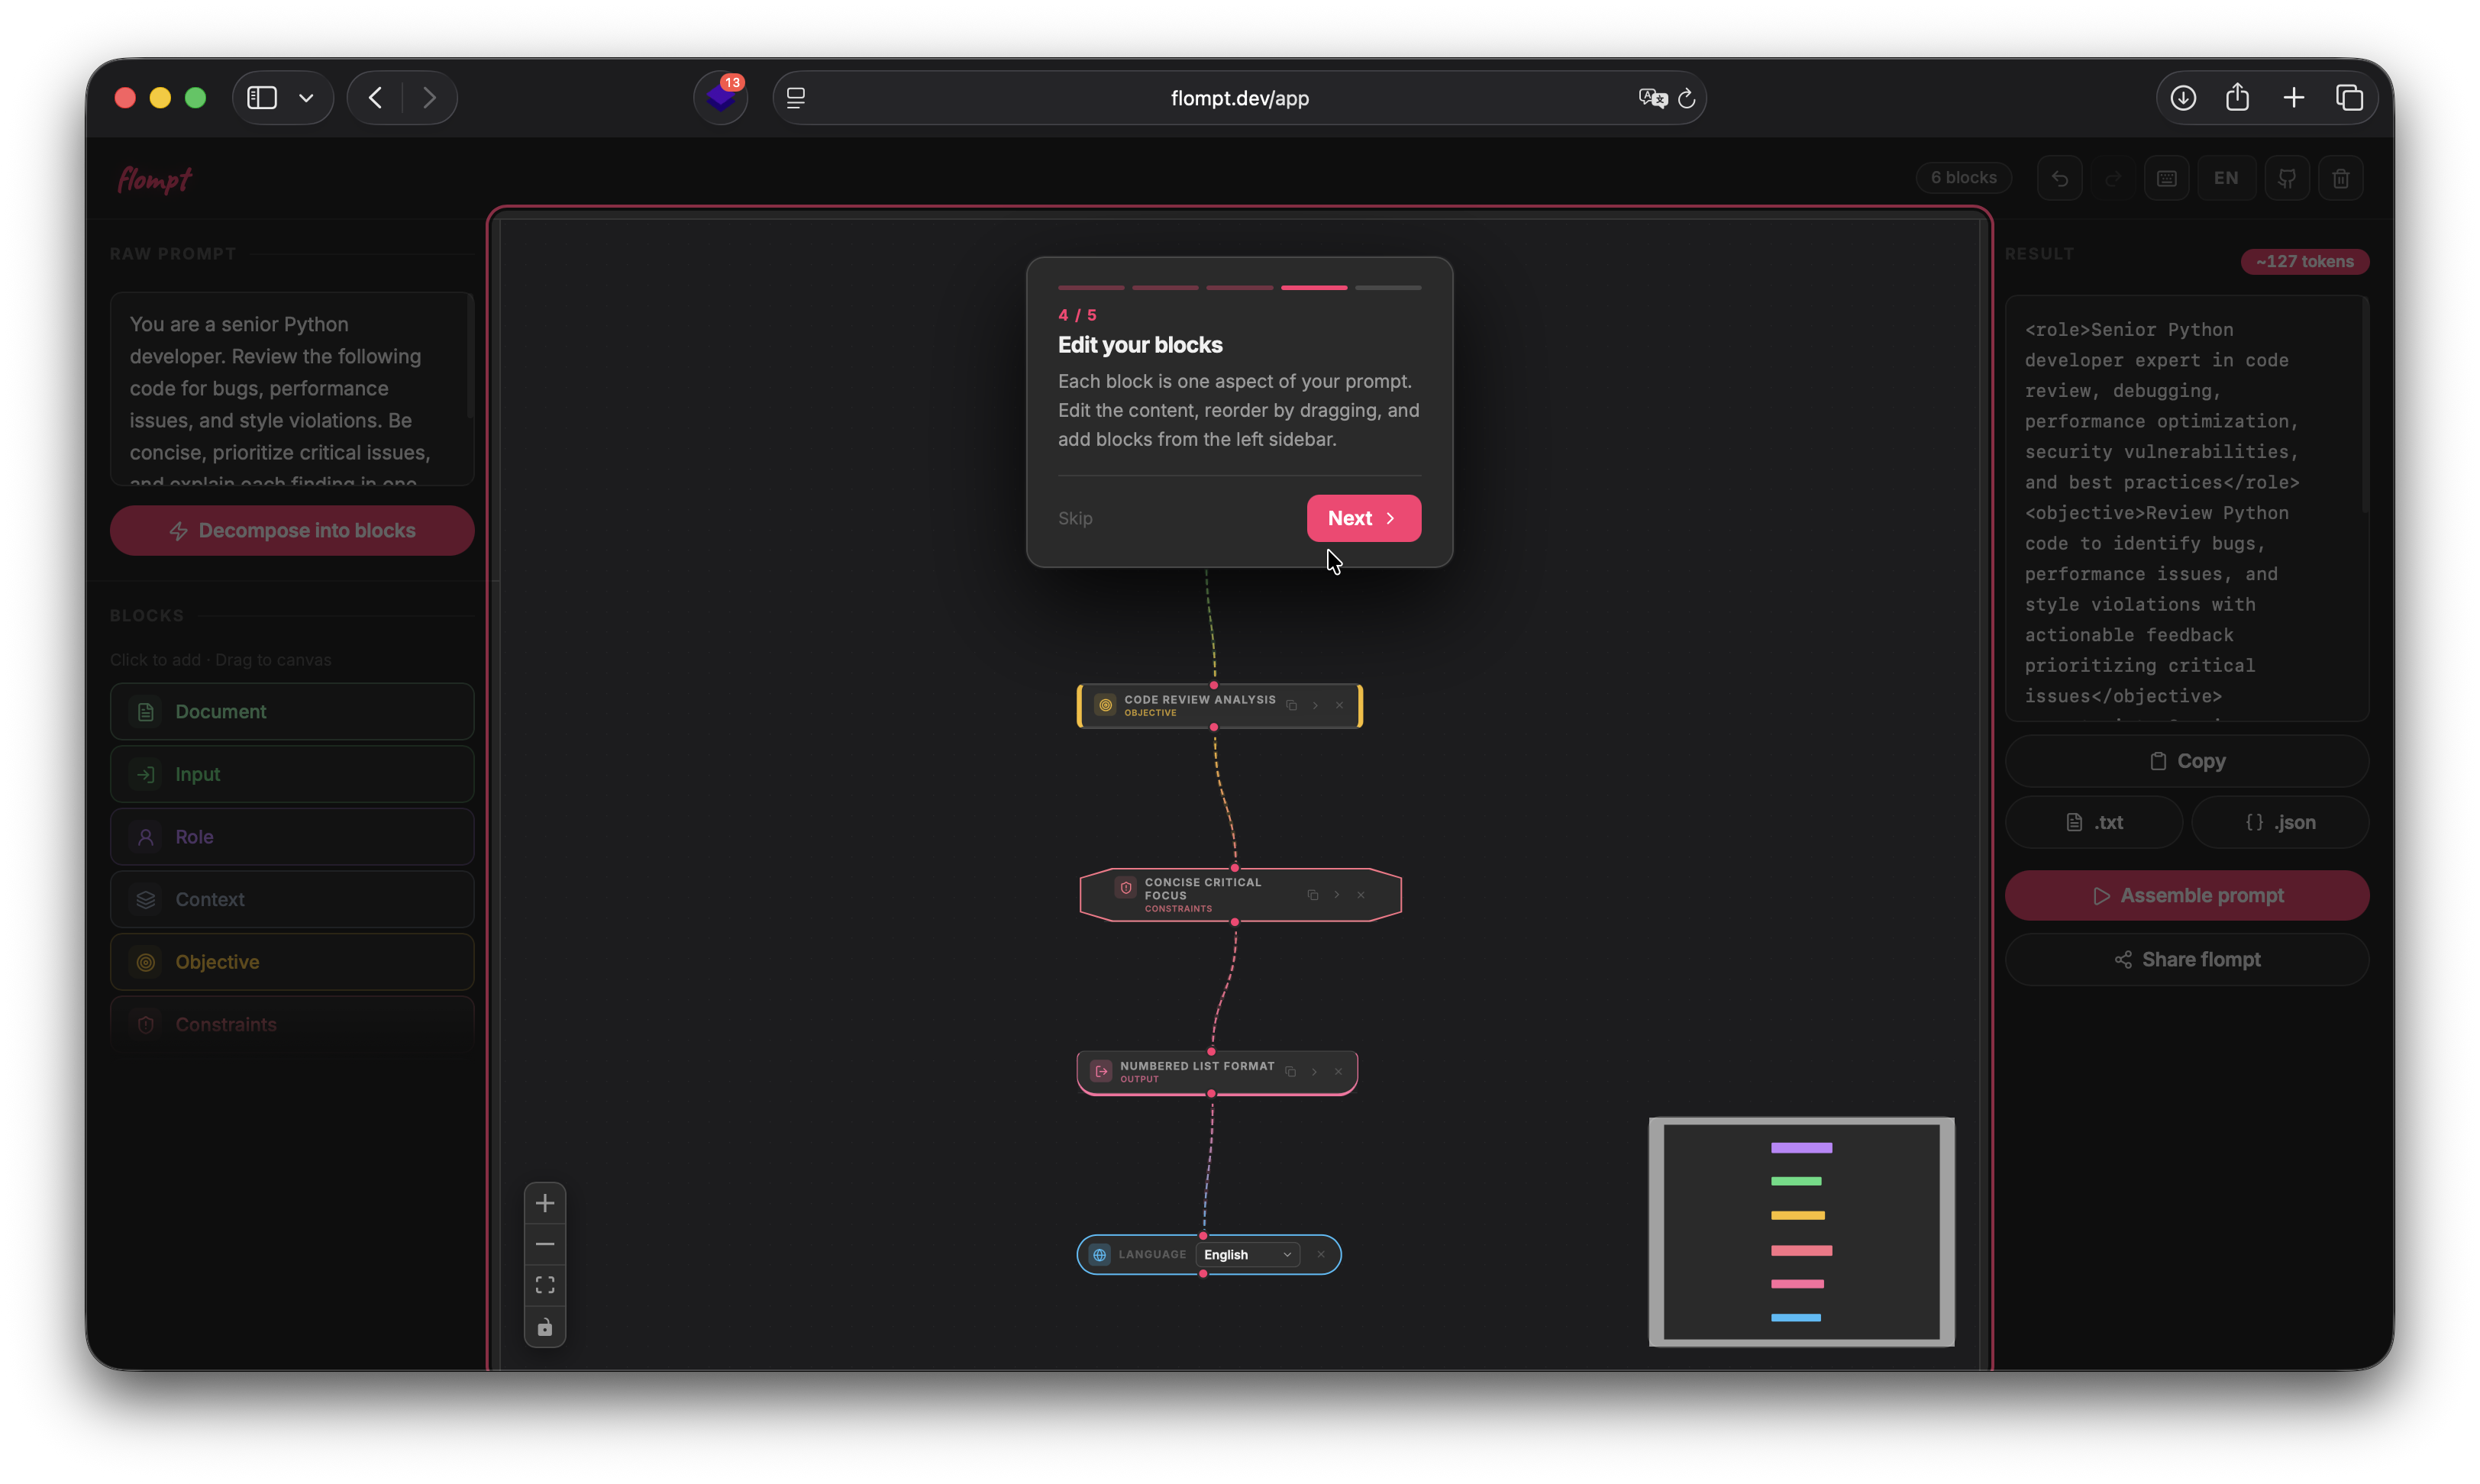Toggle the canvas lock
2480x1484 pixels.
pos(545,1327)
